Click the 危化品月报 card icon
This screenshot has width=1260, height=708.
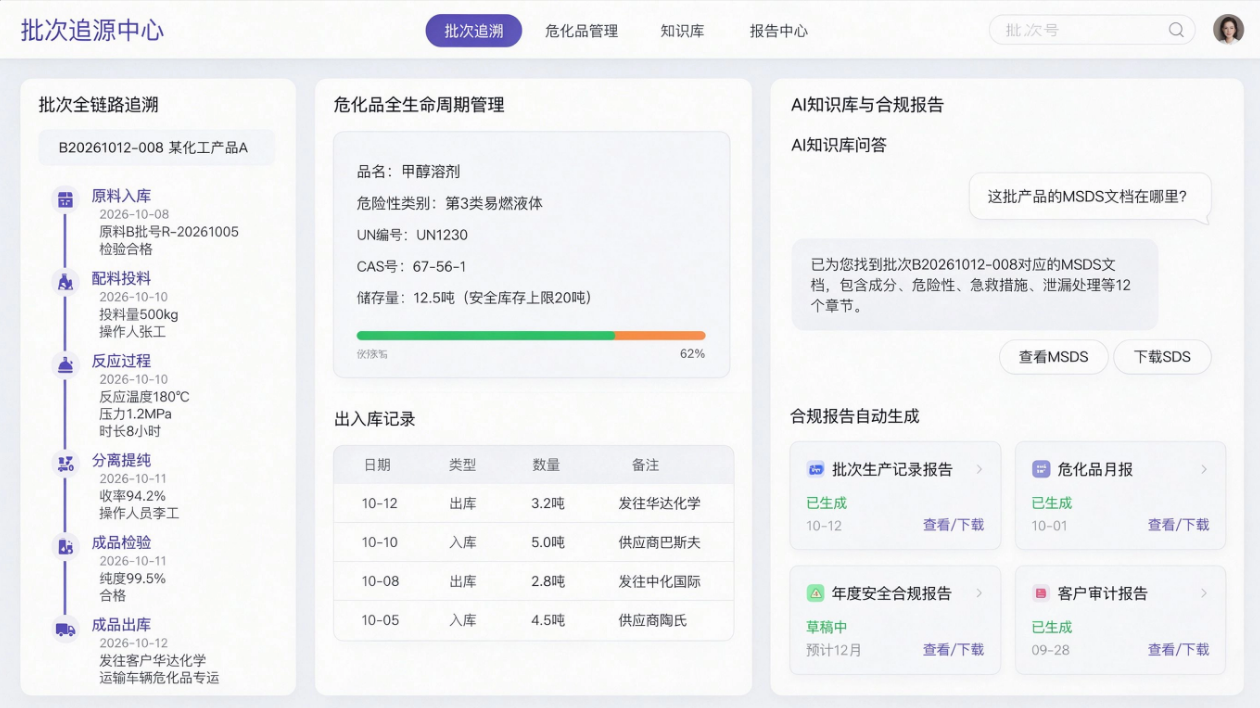(1040, 469)
